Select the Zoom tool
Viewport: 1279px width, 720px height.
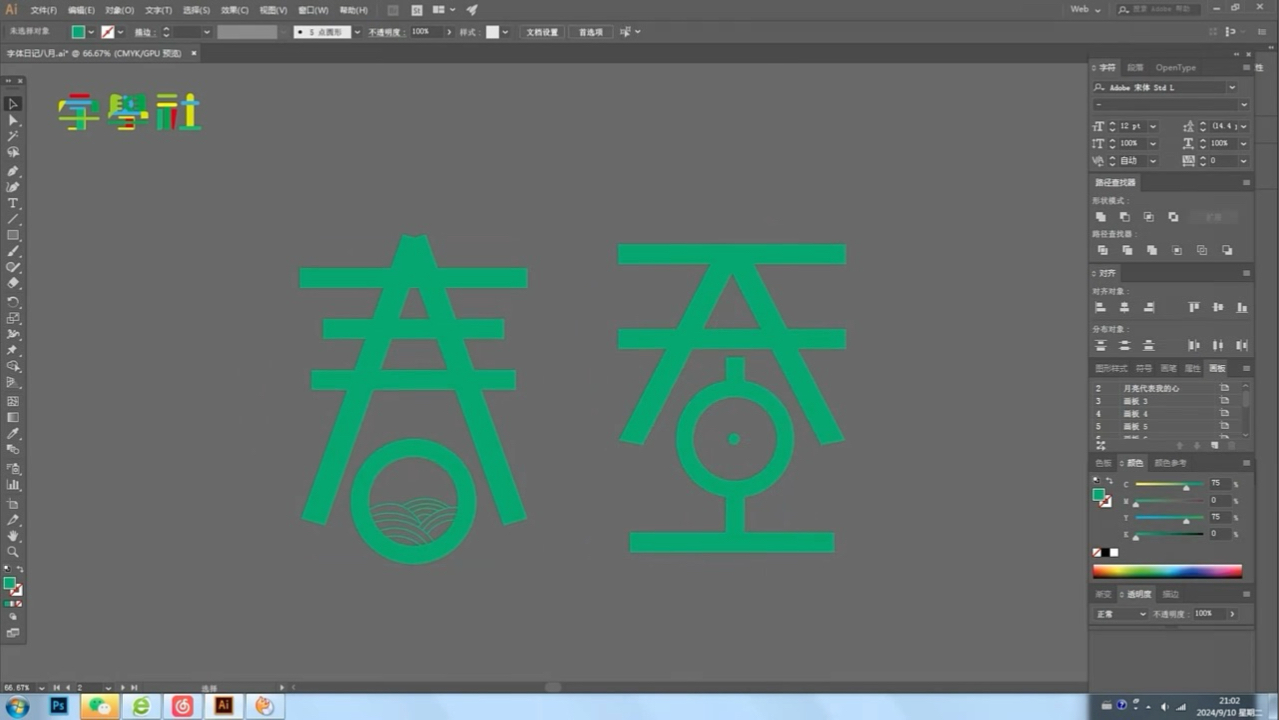pos(13,552)
